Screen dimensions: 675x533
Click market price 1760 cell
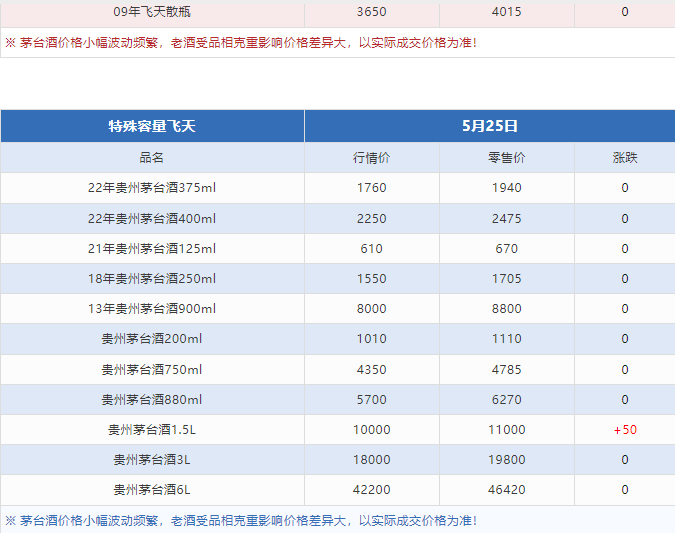tap(372, 188)
